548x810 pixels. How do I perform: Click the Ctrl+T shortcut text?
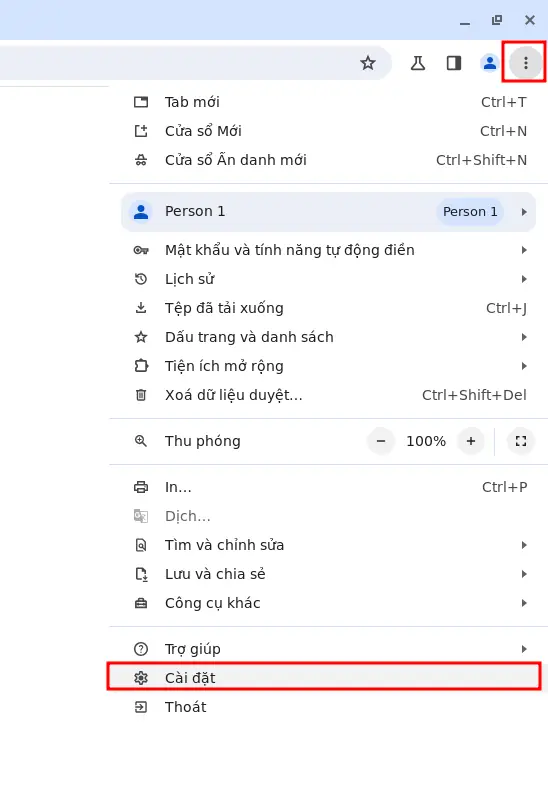504,102
